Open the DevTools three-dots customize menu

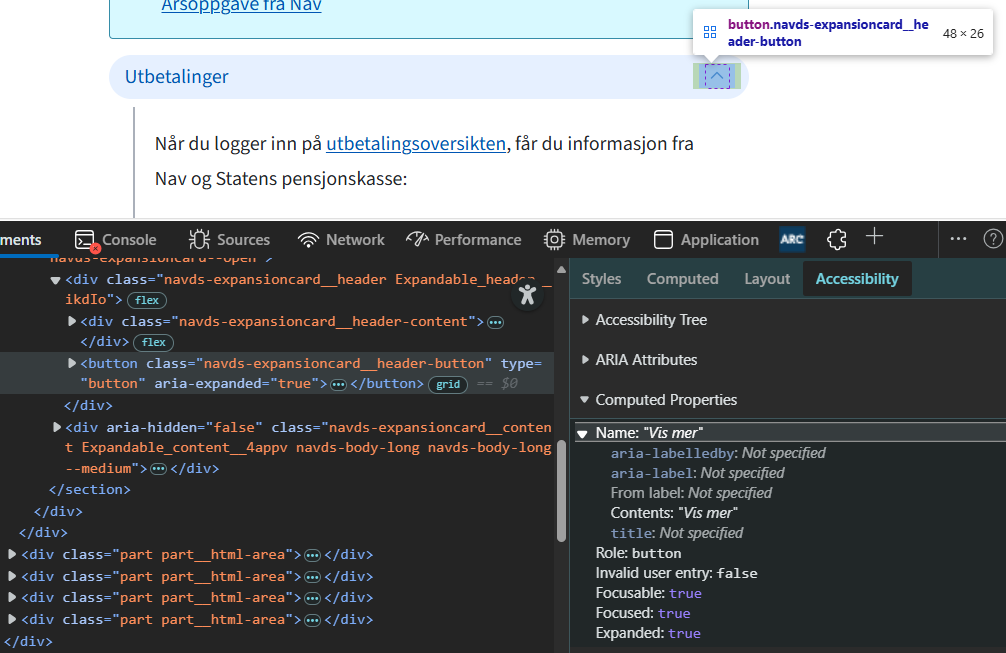click(x=958, y=239)
